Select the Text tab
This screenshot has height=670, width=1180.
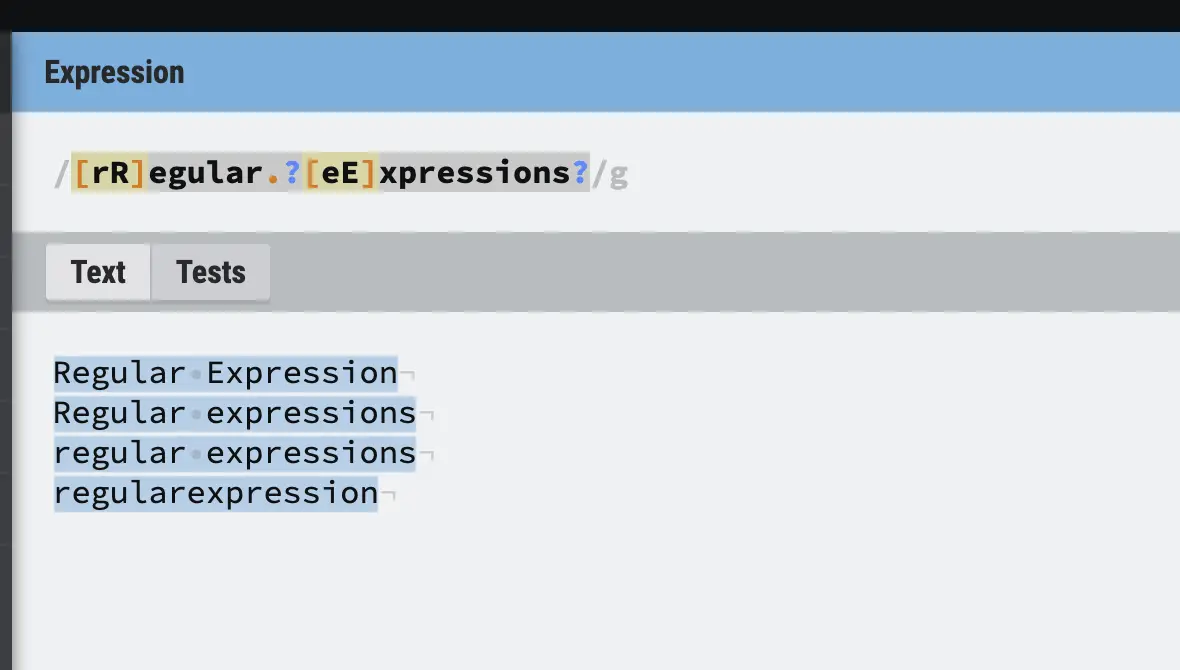[x=98, y=272]
